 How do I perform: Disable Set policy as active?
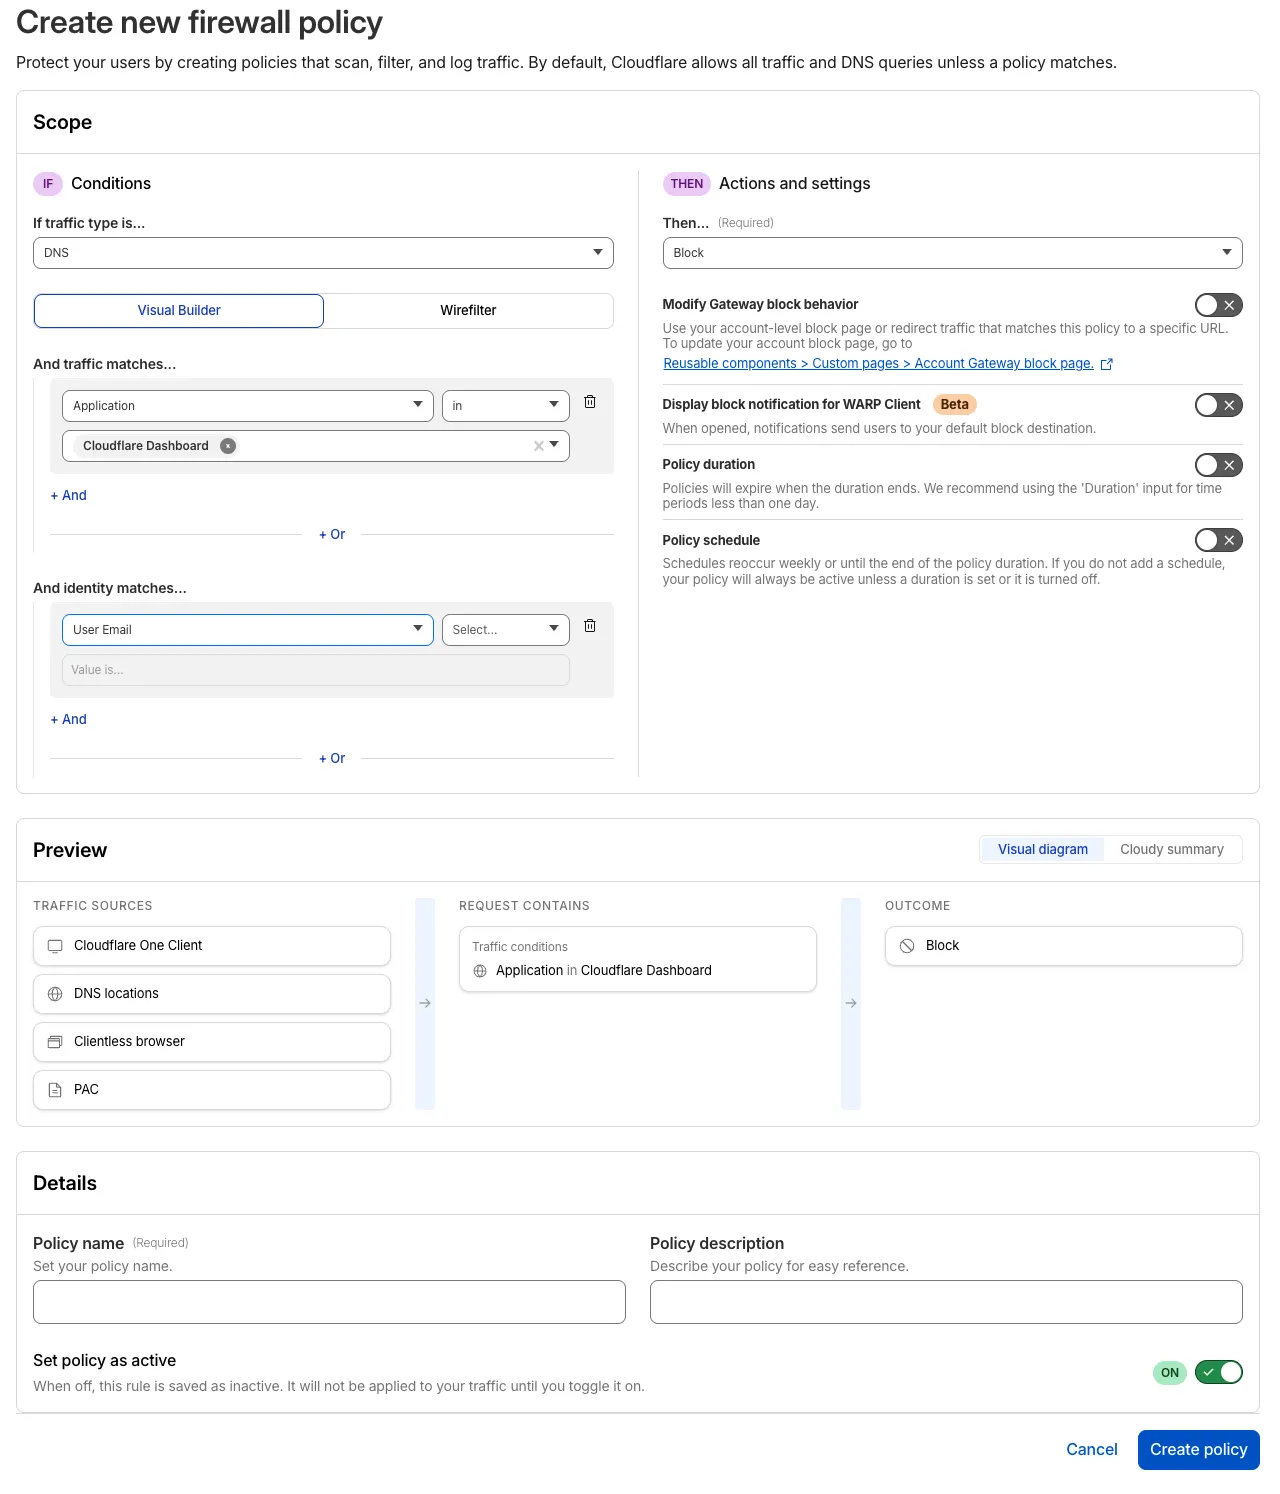tap(1218, 1372)
